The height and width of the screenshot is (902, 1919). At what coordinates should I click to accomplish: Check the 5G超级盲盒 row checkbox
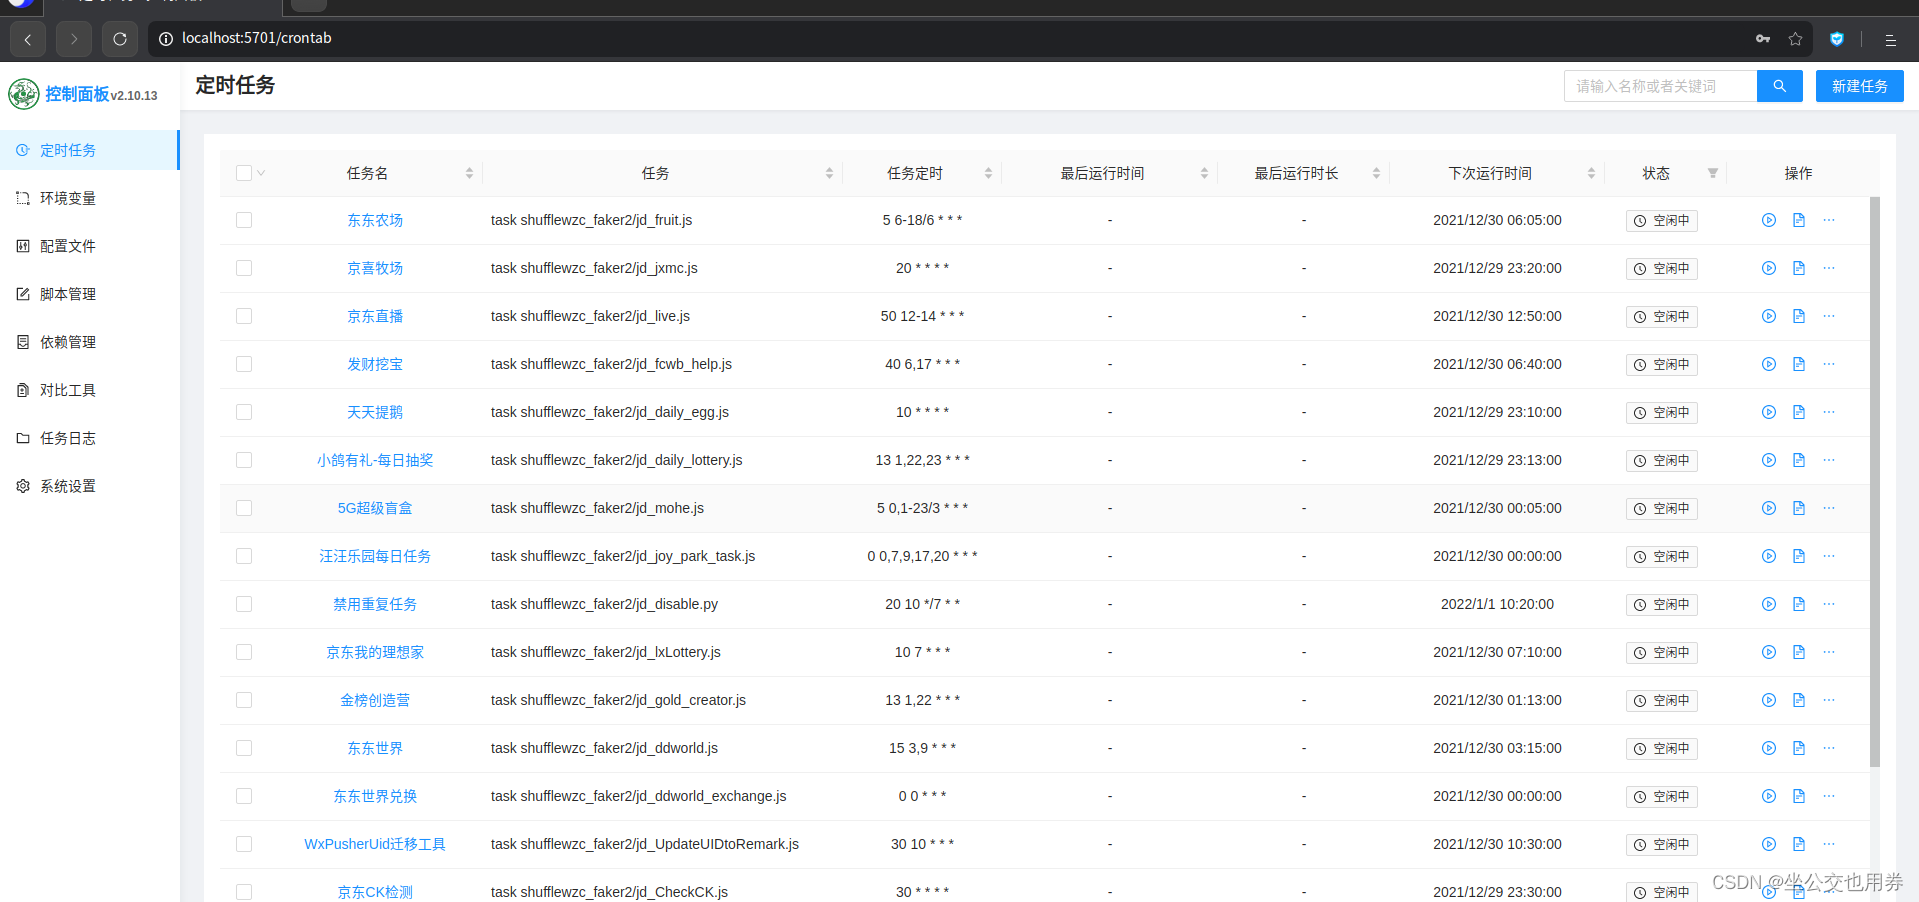[244, 508]
